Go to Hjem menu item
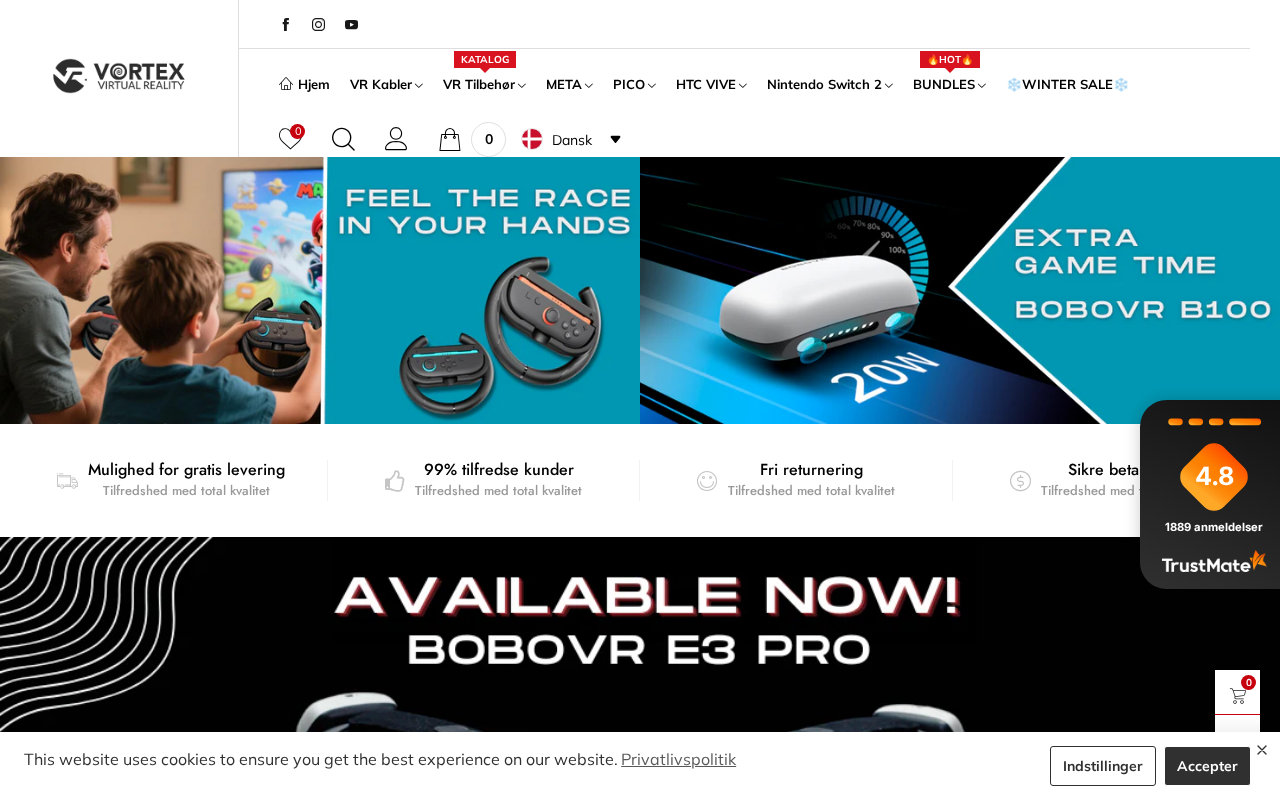Image resolution: width=1280 pixels, height=800 pixels. 304,85
